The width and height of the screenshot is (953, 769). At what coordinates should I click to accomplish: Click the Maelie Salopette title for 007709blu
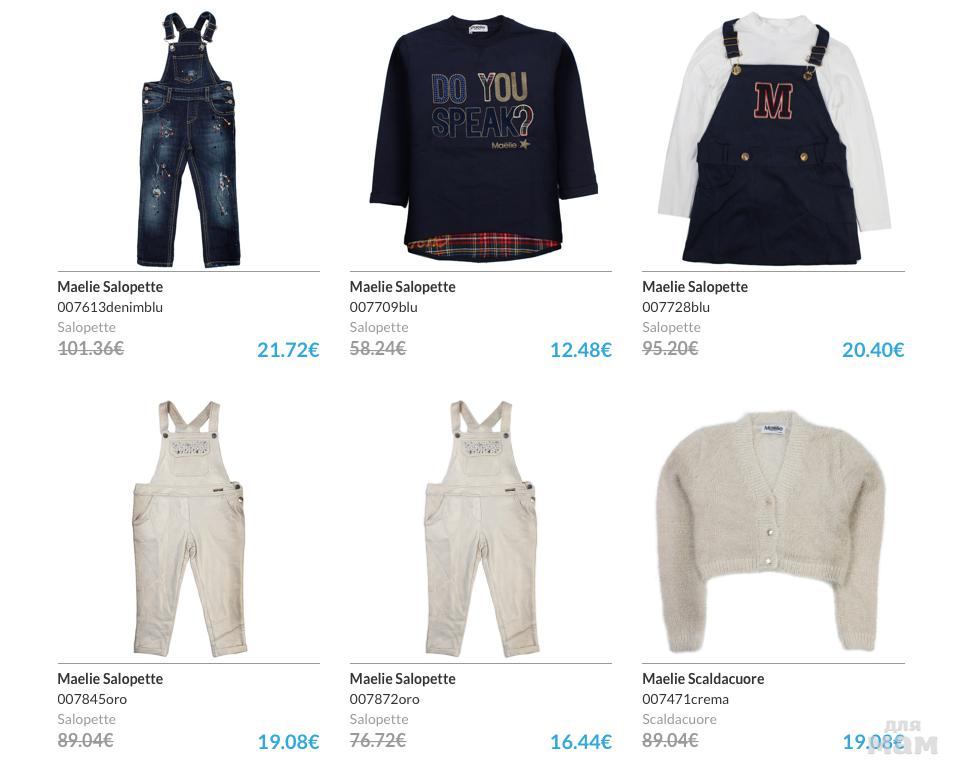[402, 286]
